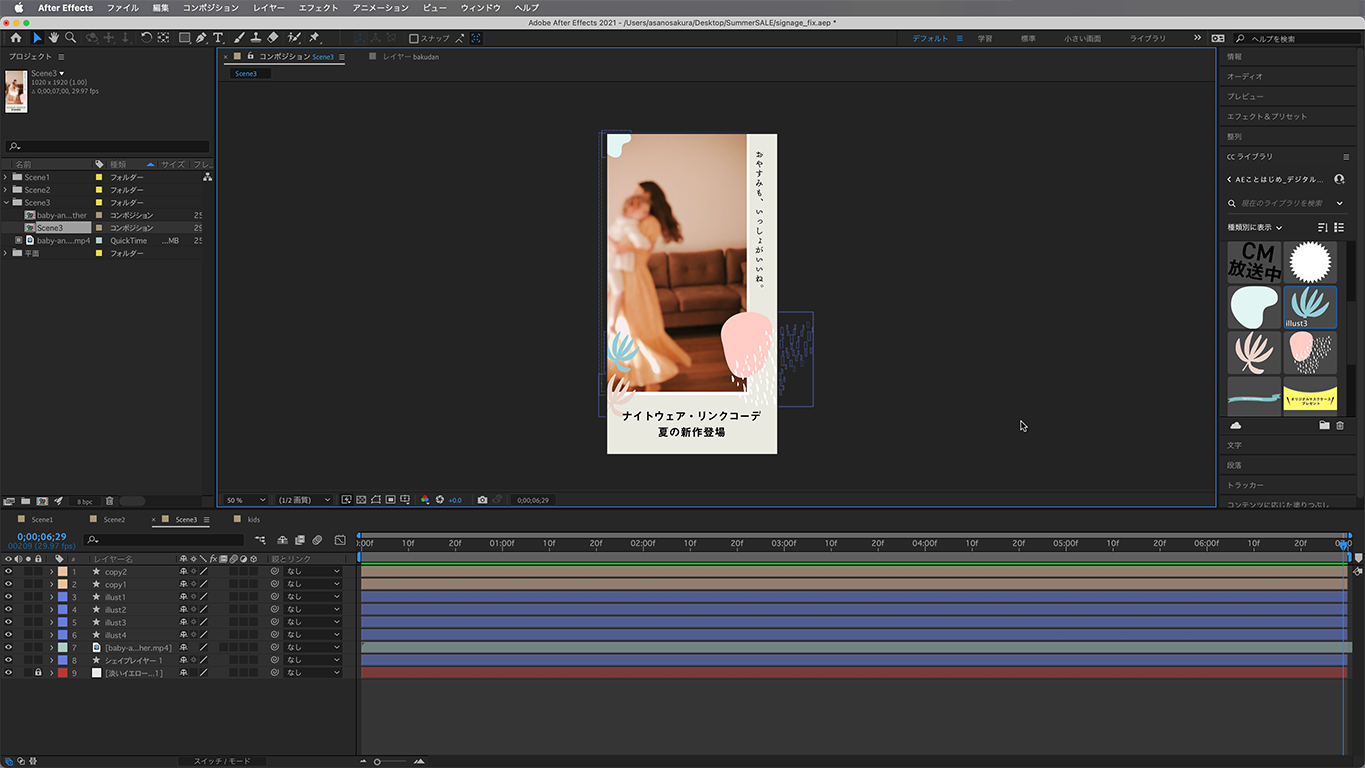Switch to the kids timeline tab

[253, 520]
